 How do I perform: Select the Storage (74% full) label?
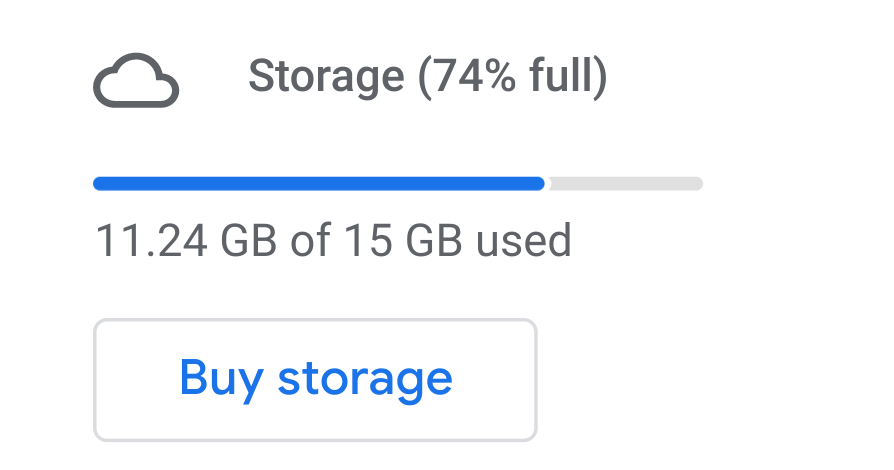(x=427, y=77)
